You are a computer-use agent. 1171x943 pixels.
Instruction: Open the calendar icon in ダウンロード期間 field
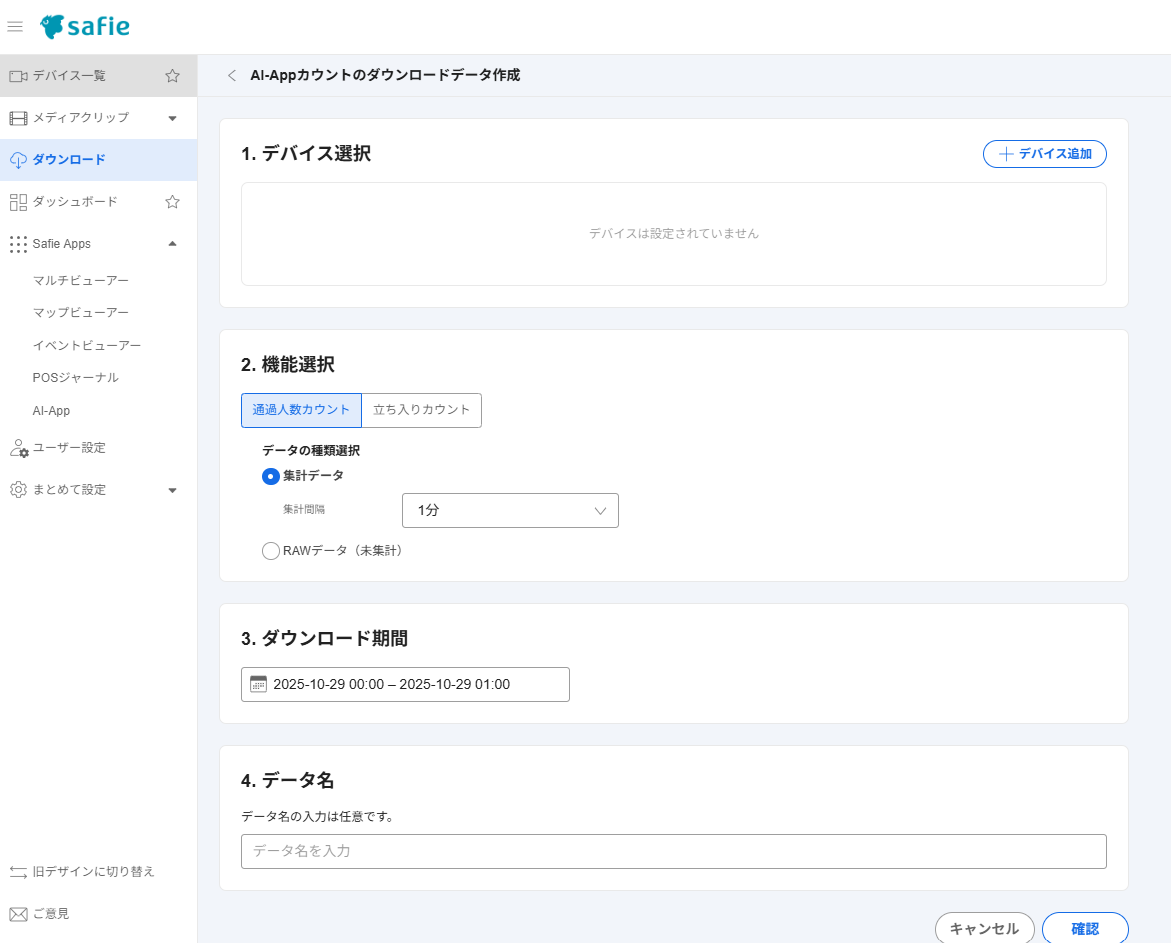click(x=257, y=684)
